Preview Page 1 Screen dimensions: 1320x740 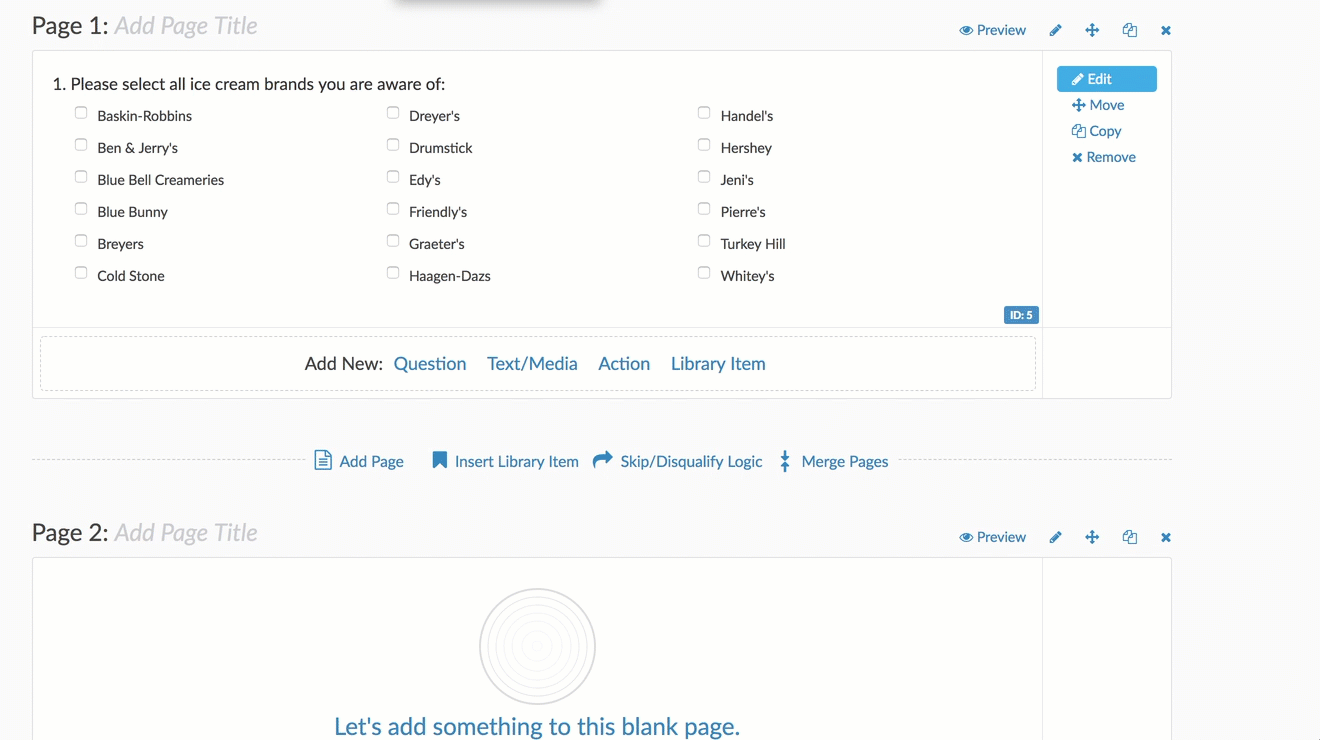[992, 30]
